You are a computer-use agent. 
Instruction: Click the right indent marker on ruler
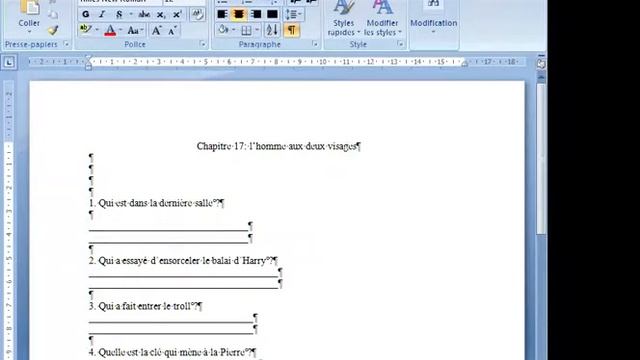(464, 63)
